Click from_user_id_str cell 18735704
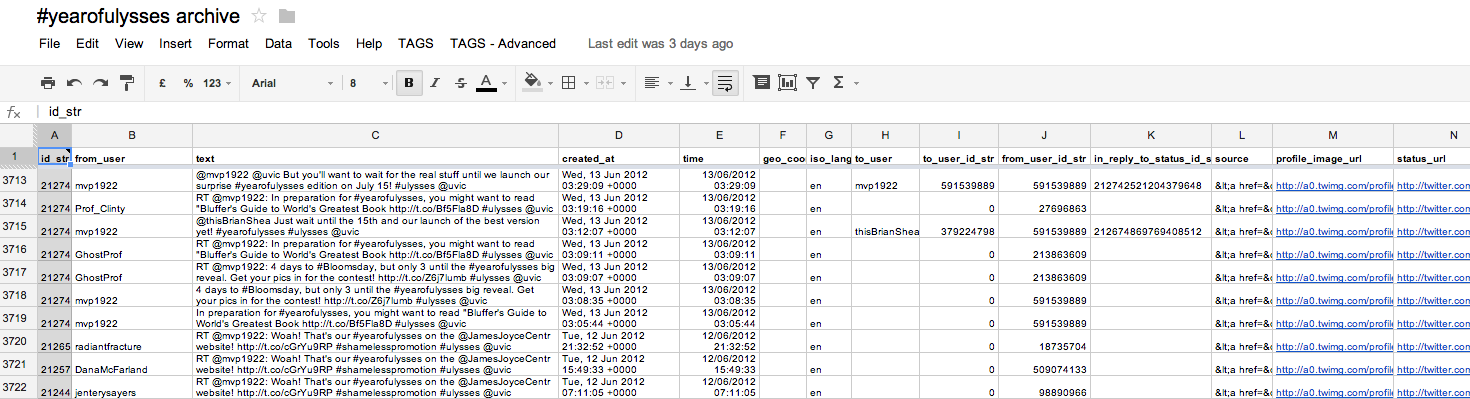The height and width of the screenshot is (399, 1470). 1045,341
